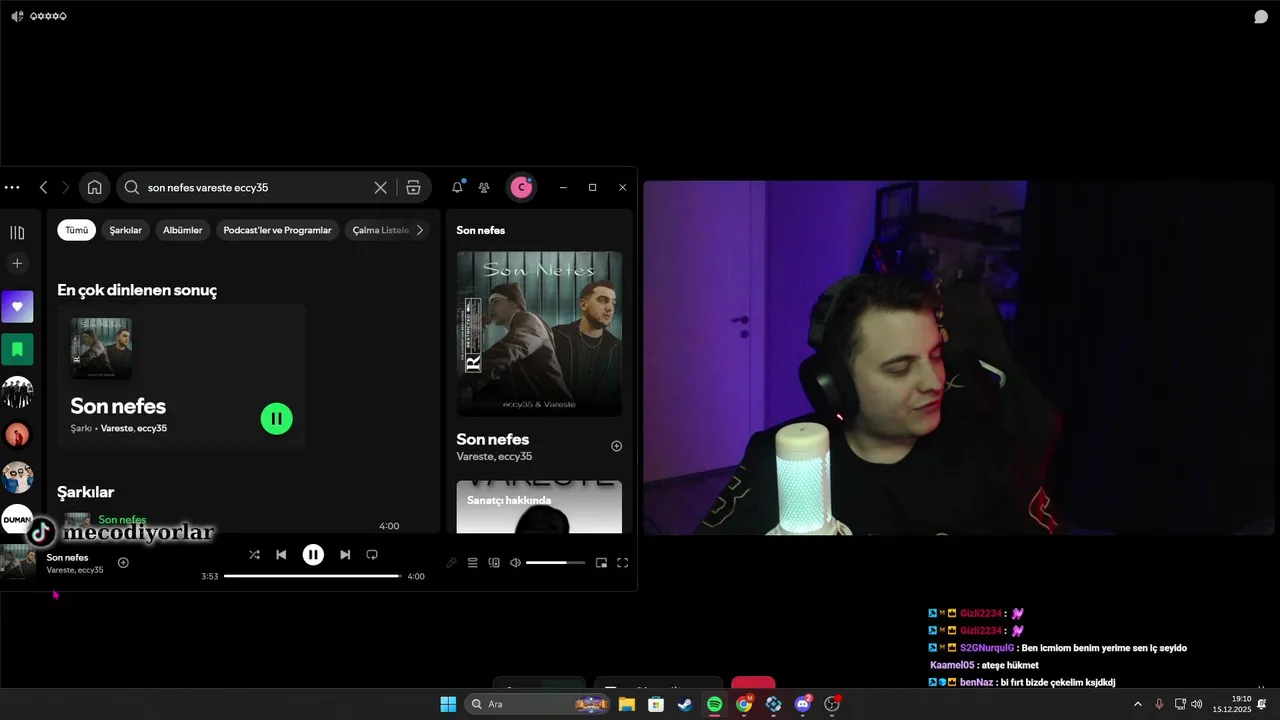Viewport: 1280px width, 720px height.
Task: Open the mini player
Action: pyautogui.click(x=601, y=563)
